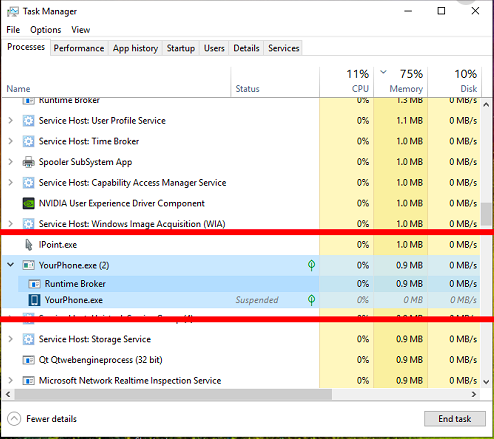Switch to the App history tab

(x=135, y=48)
